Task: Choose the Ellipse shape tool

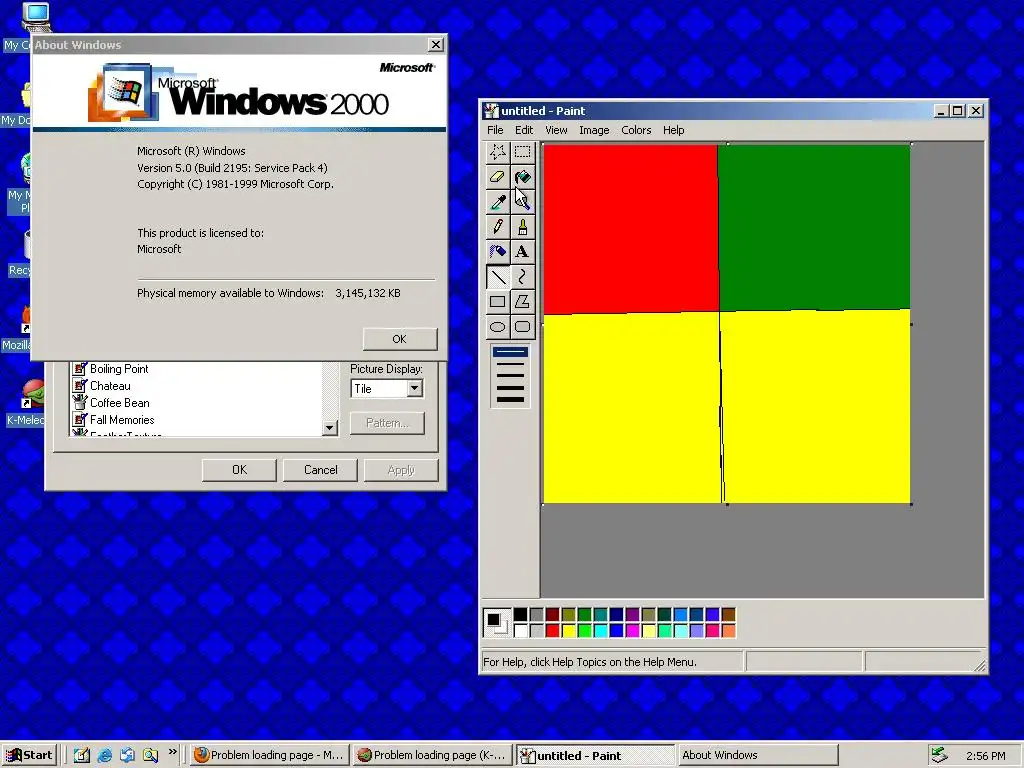Action: coord(498,327)
